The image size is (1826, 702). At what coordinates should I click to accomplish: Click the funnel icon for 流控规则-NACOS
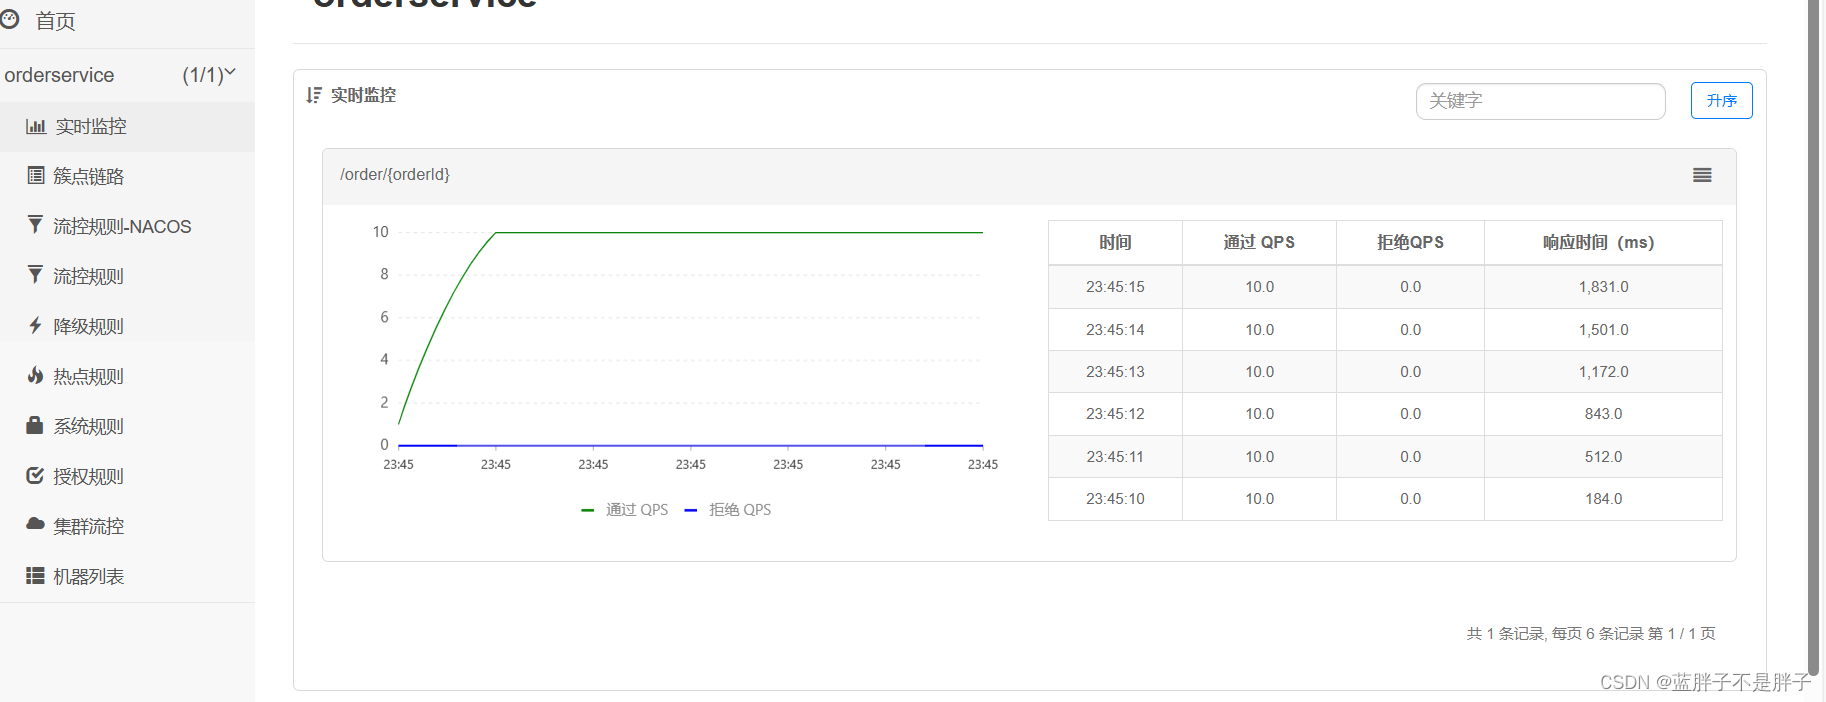coord(35,224)
